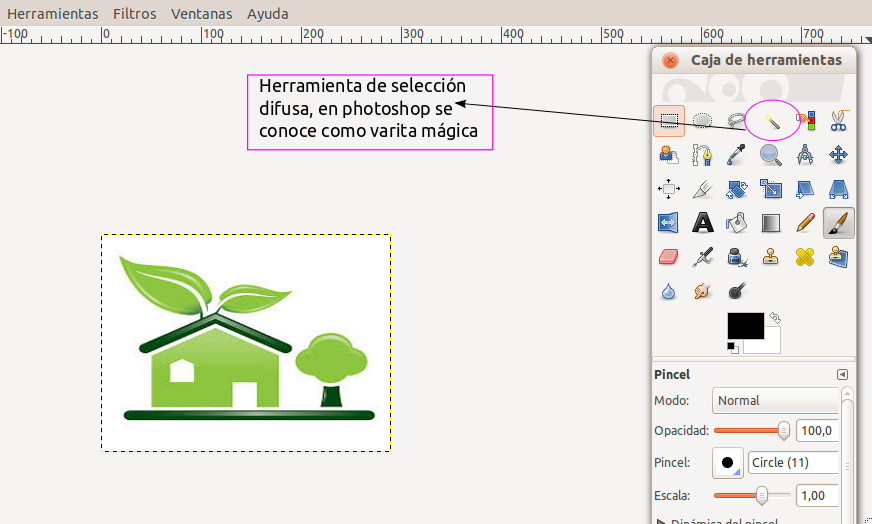Click the Opacidad value field 100,0

[x=817, y=431]
